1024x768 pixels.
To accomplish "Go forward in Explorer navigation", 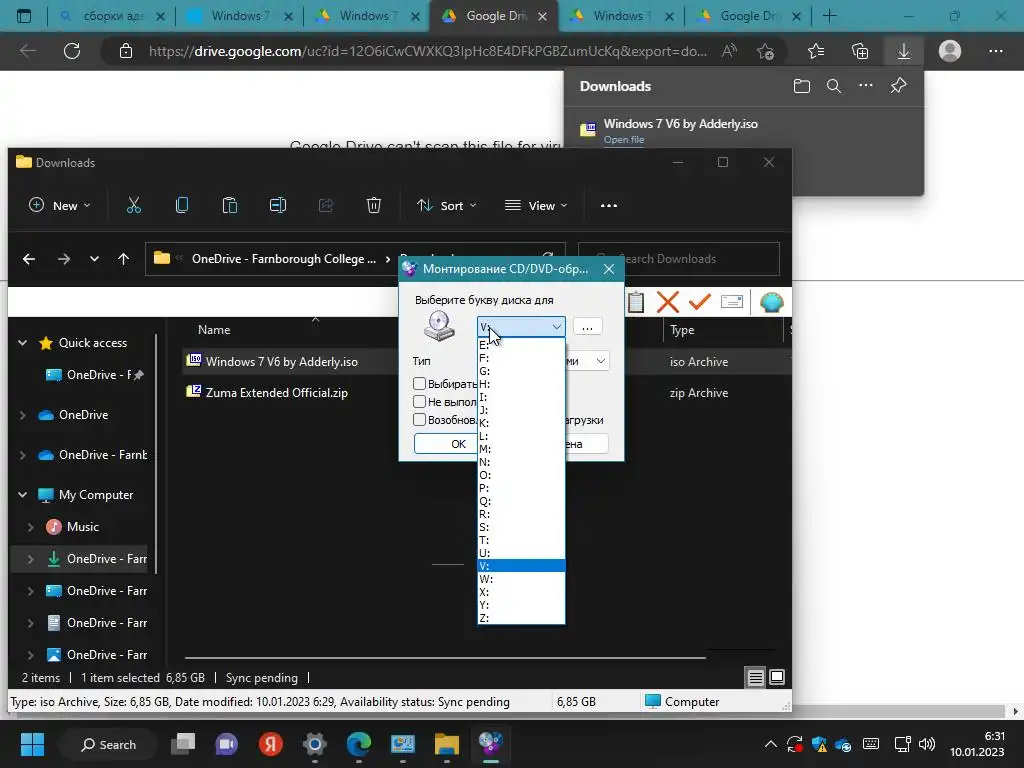I will pos(63,259).
